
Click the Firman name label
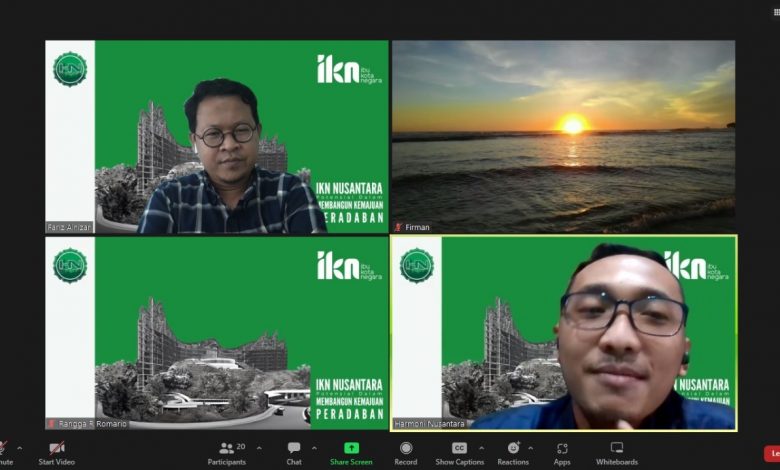click(x=417, y=227)
